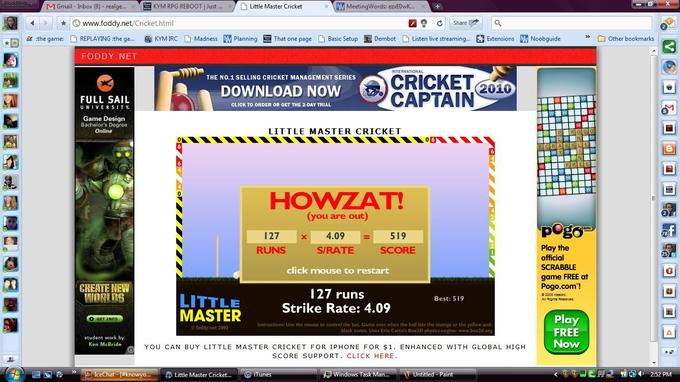Select the Little Master Cricket tab

[284, 7]
